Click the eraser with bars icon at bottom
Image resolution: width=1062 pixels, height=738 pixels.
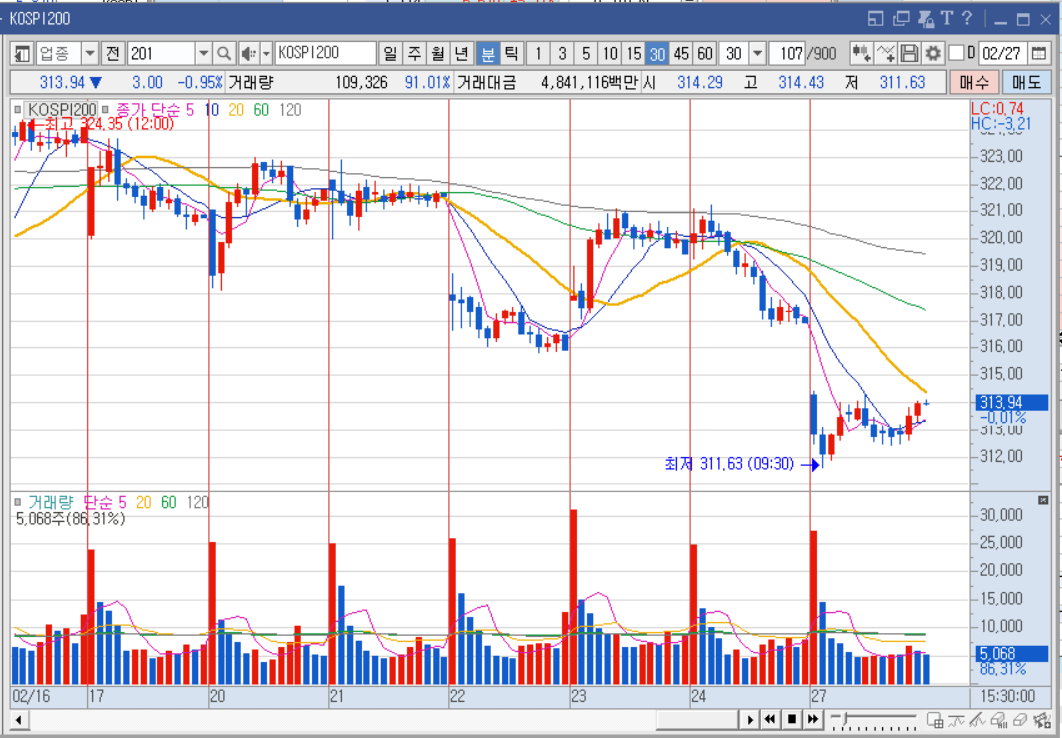point(998,720)
